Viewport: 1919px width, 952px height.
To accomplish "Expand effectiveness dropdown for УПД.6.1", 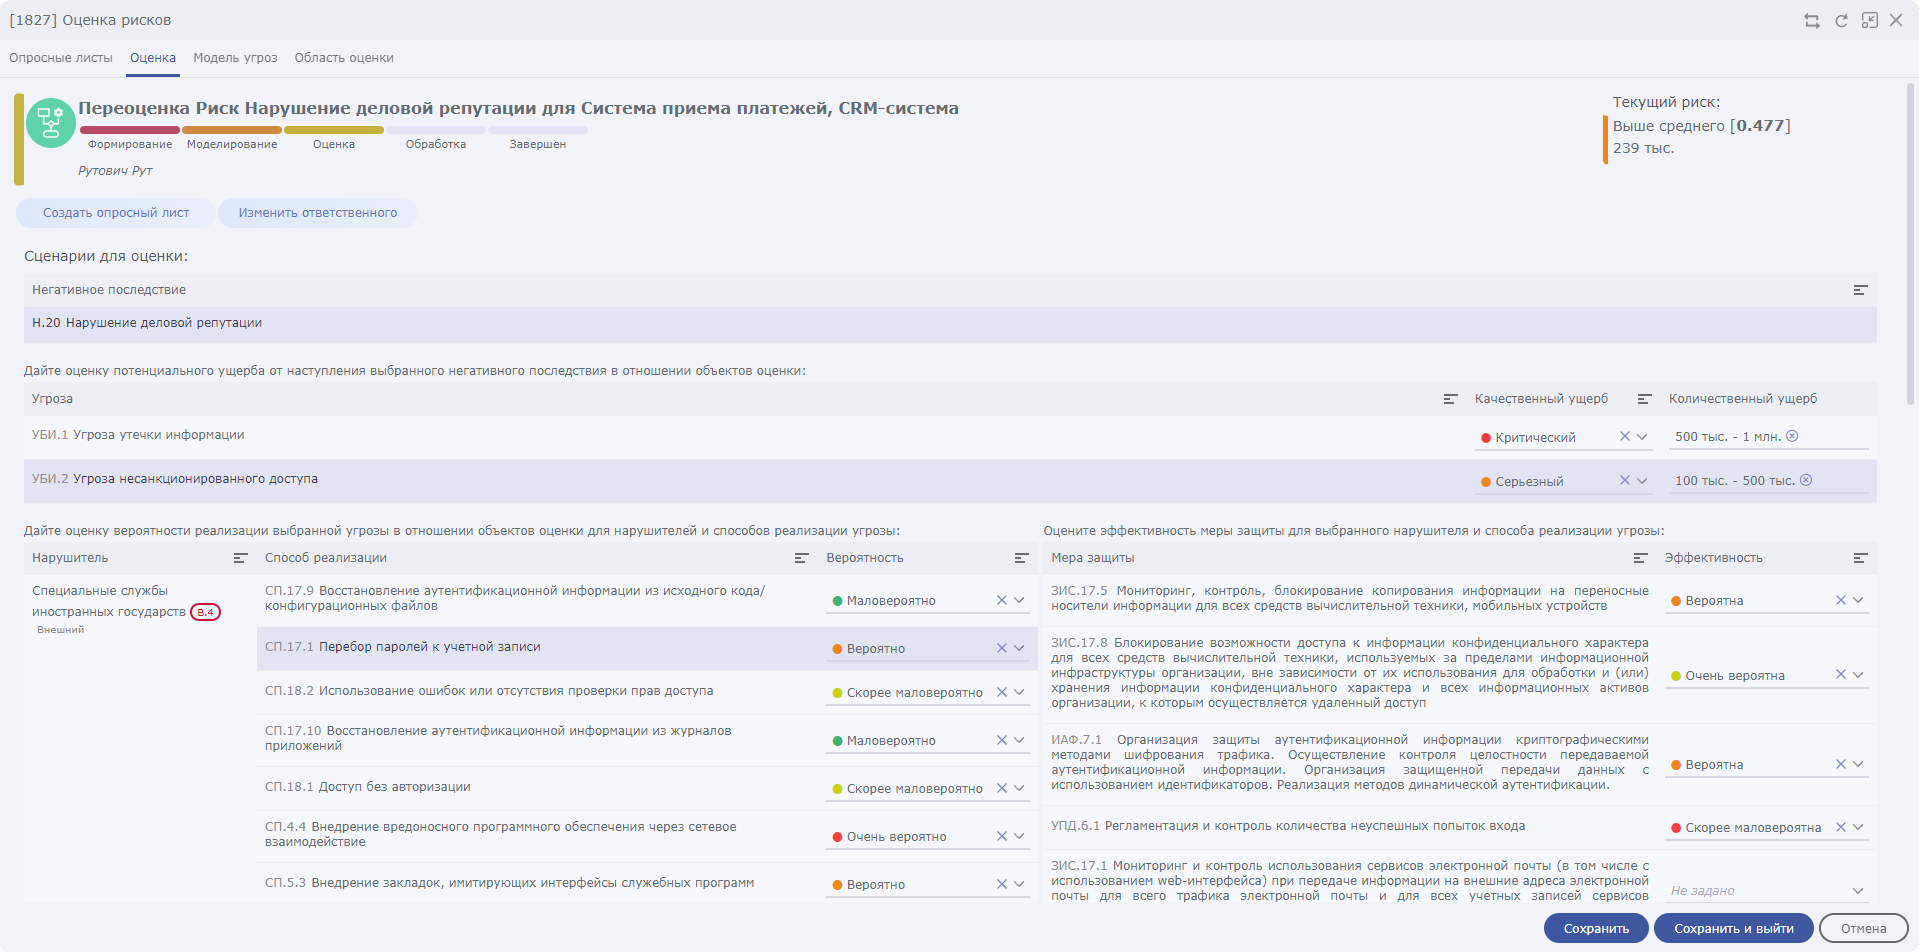I will point(1858,827).
